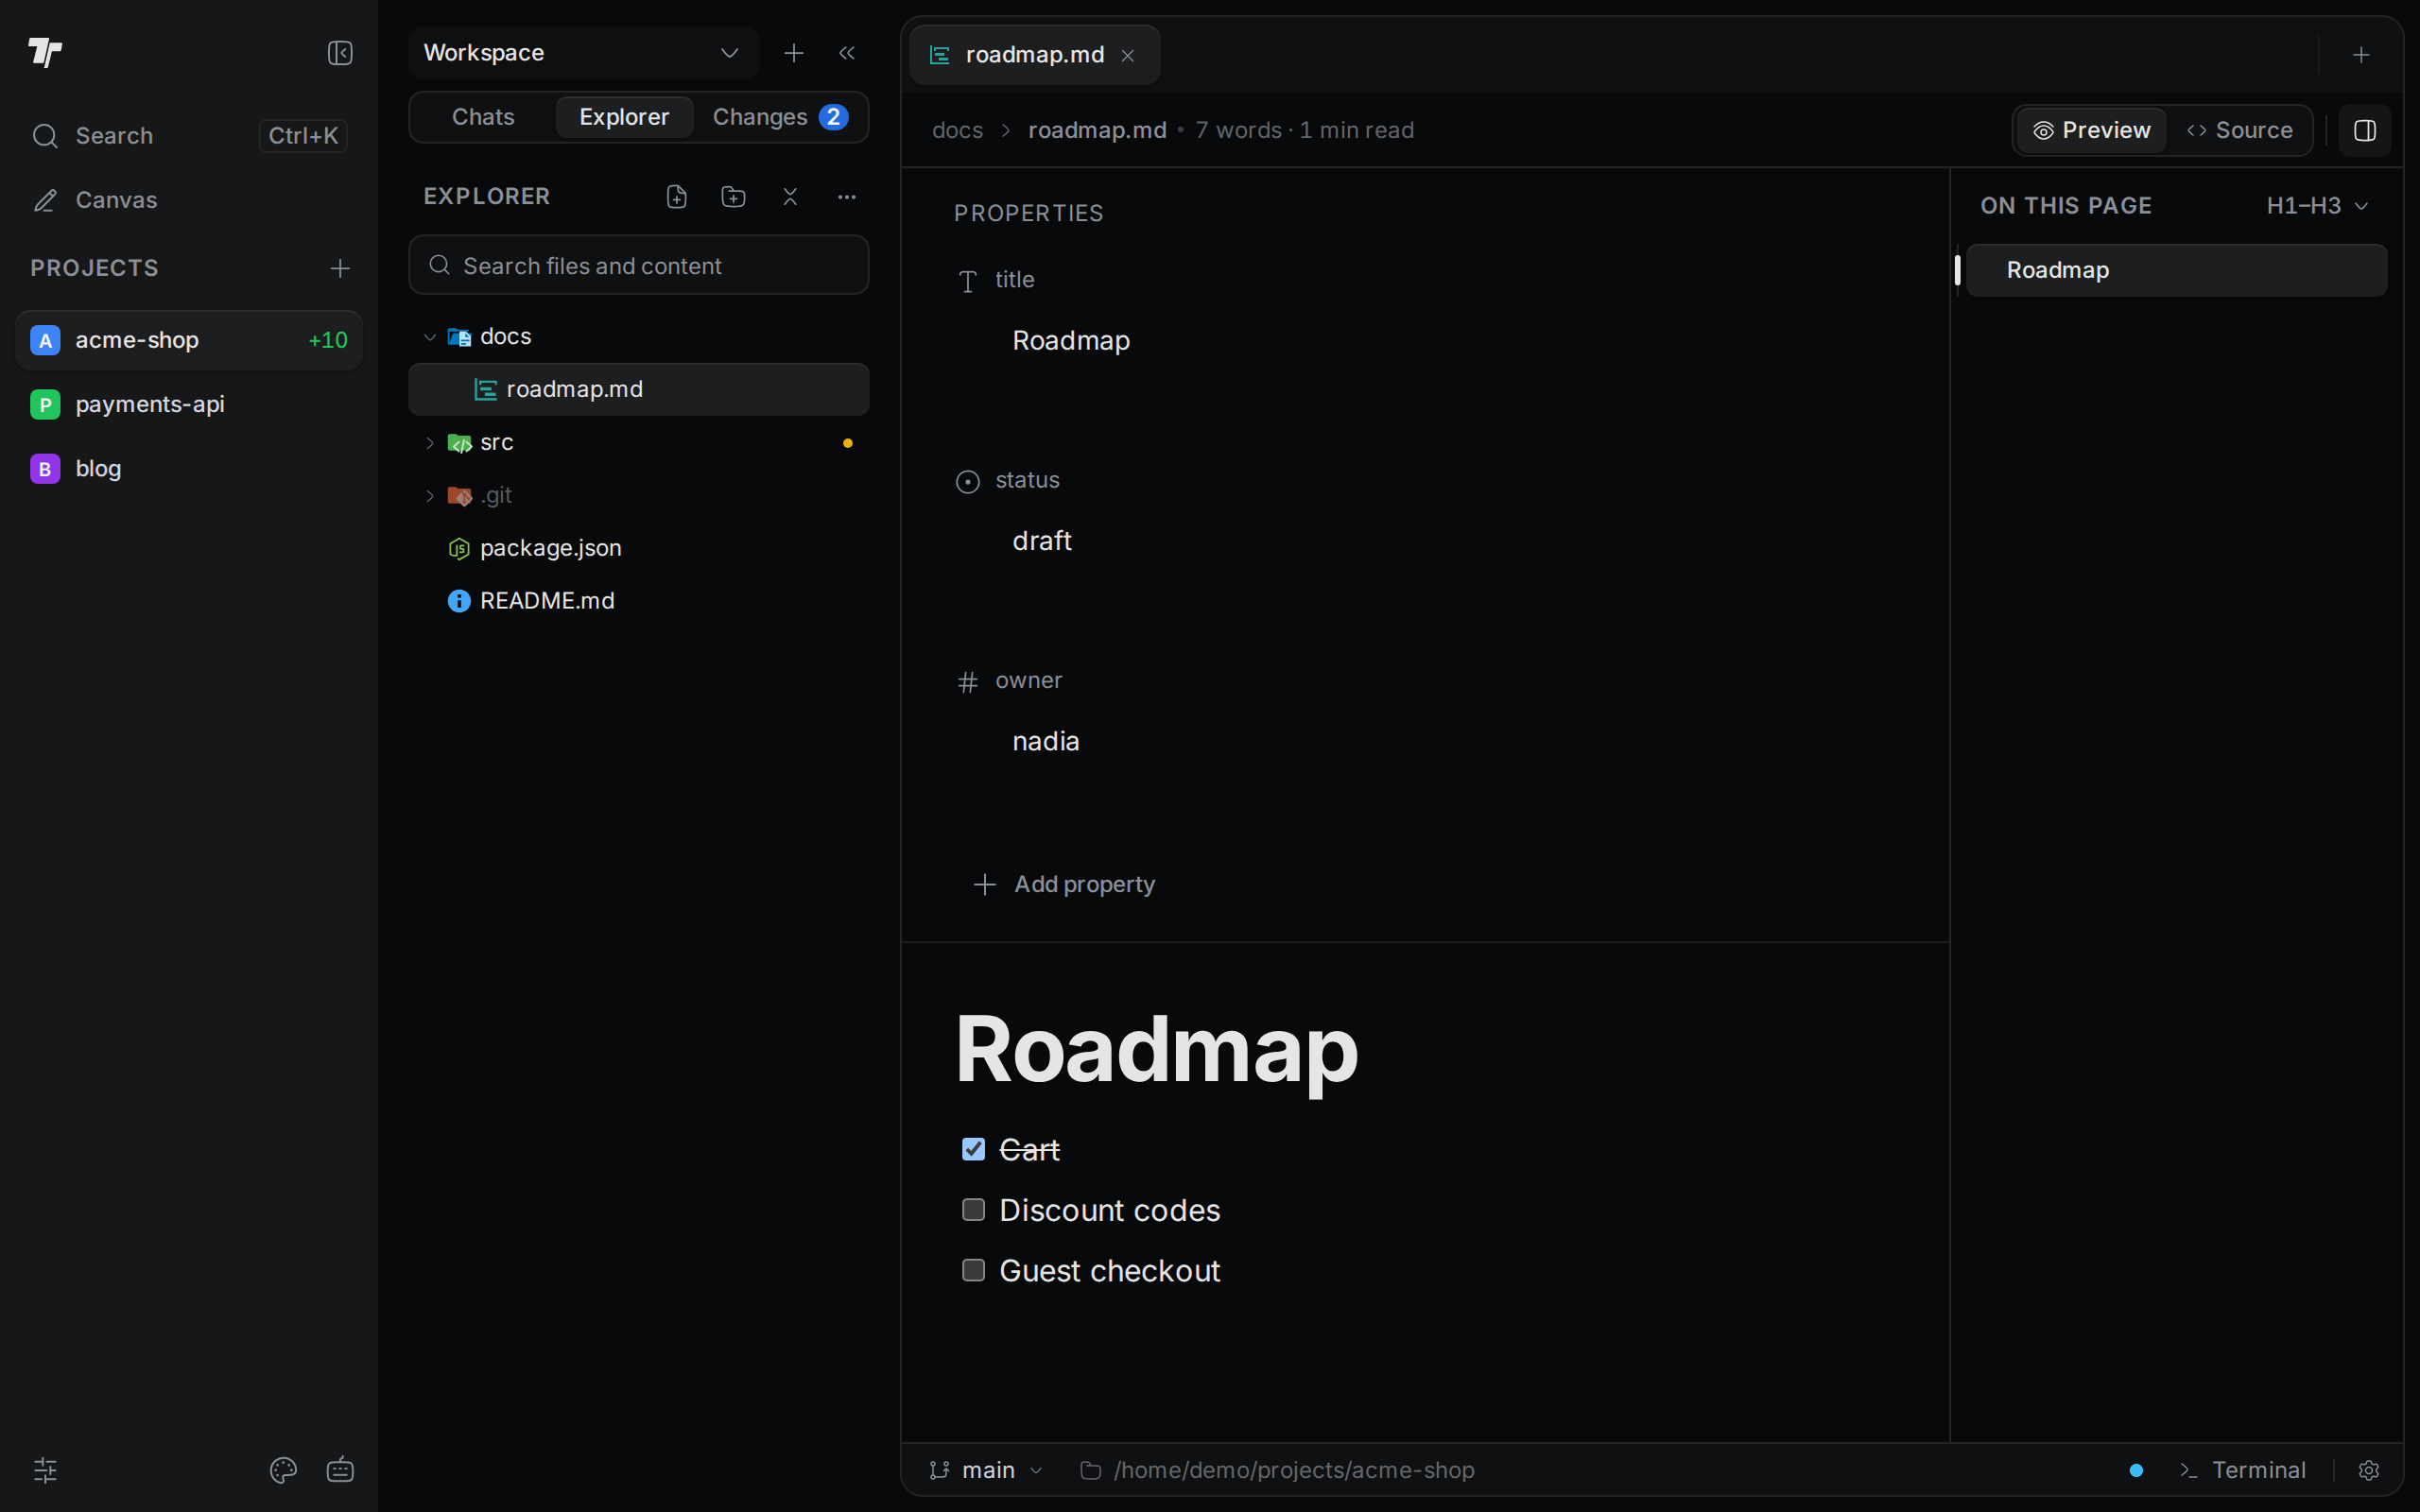The image size is (2420, 1512).
Task: Open Search with the magnifier icon
Action: click(189, 135)
